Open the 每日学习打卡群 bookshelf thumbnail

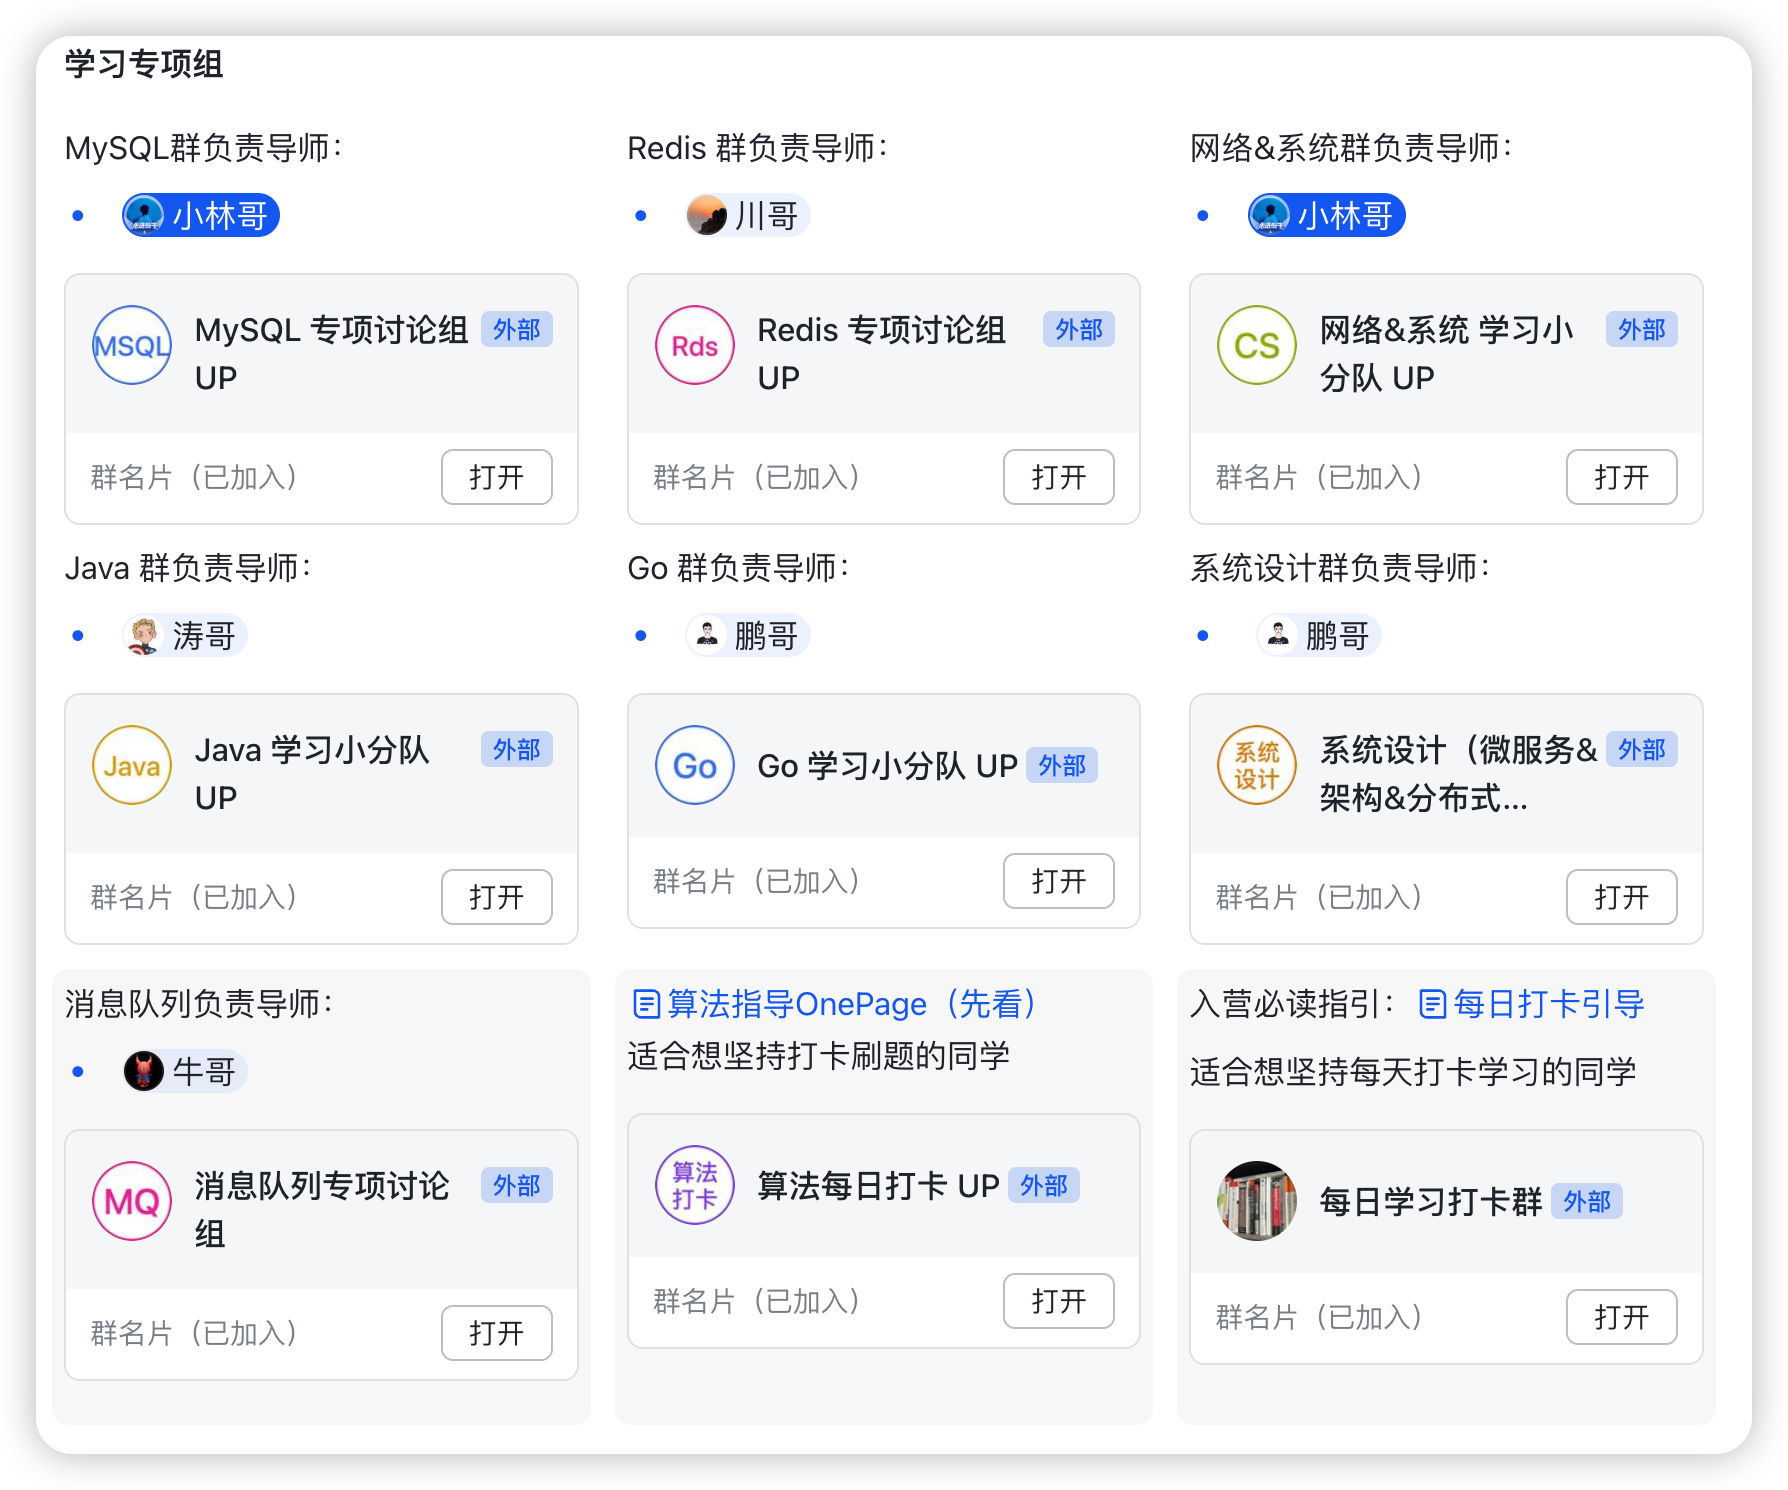[x=1257, y=1201]
